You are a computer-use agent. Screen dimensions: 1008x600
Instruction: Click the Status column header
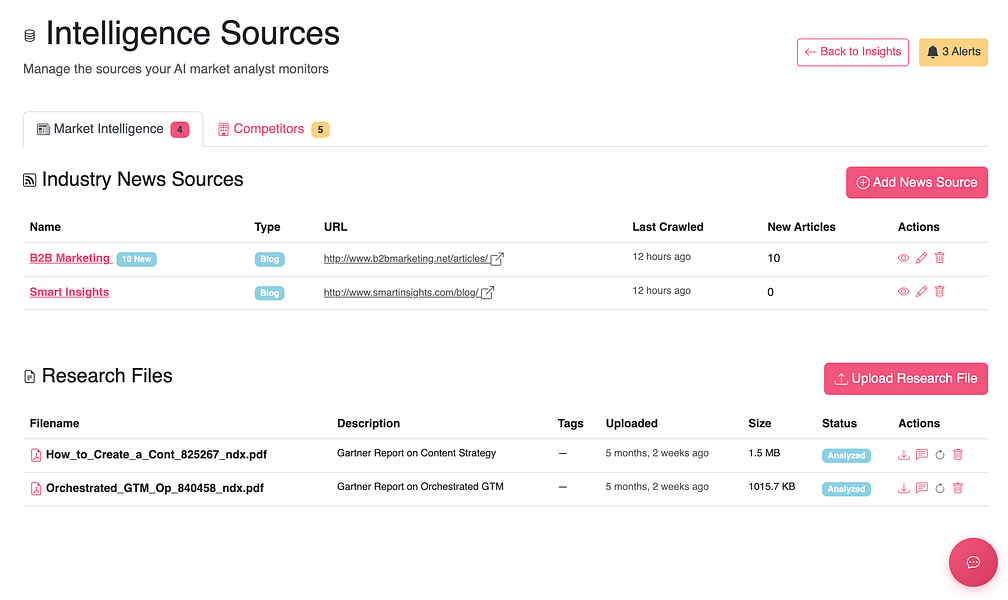click(840, 423)
